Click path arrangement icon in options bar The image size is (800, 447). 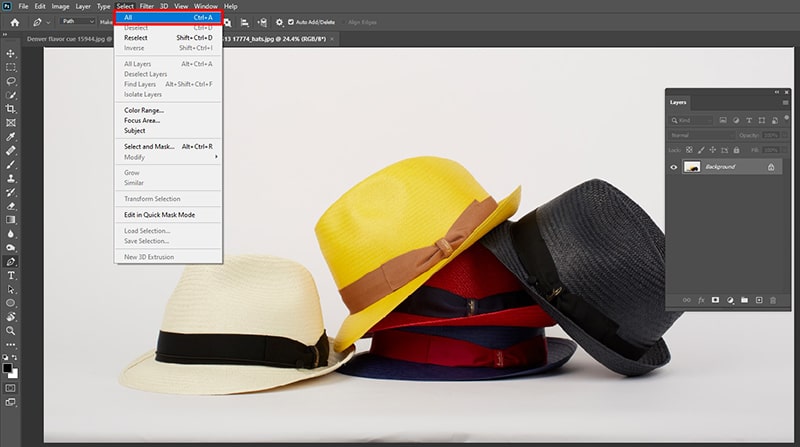point(262,22)
